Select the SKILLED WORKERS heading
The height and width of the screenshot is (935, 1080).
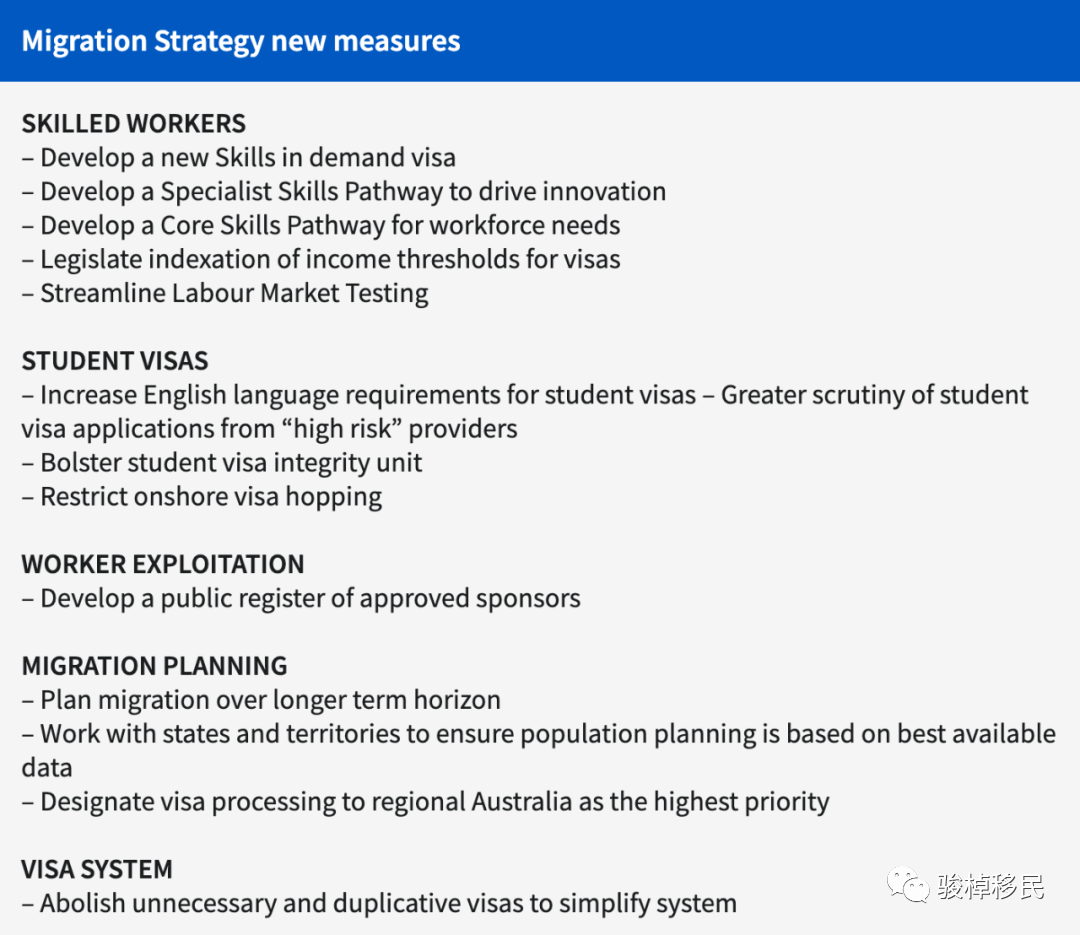[x=134, y=124]
